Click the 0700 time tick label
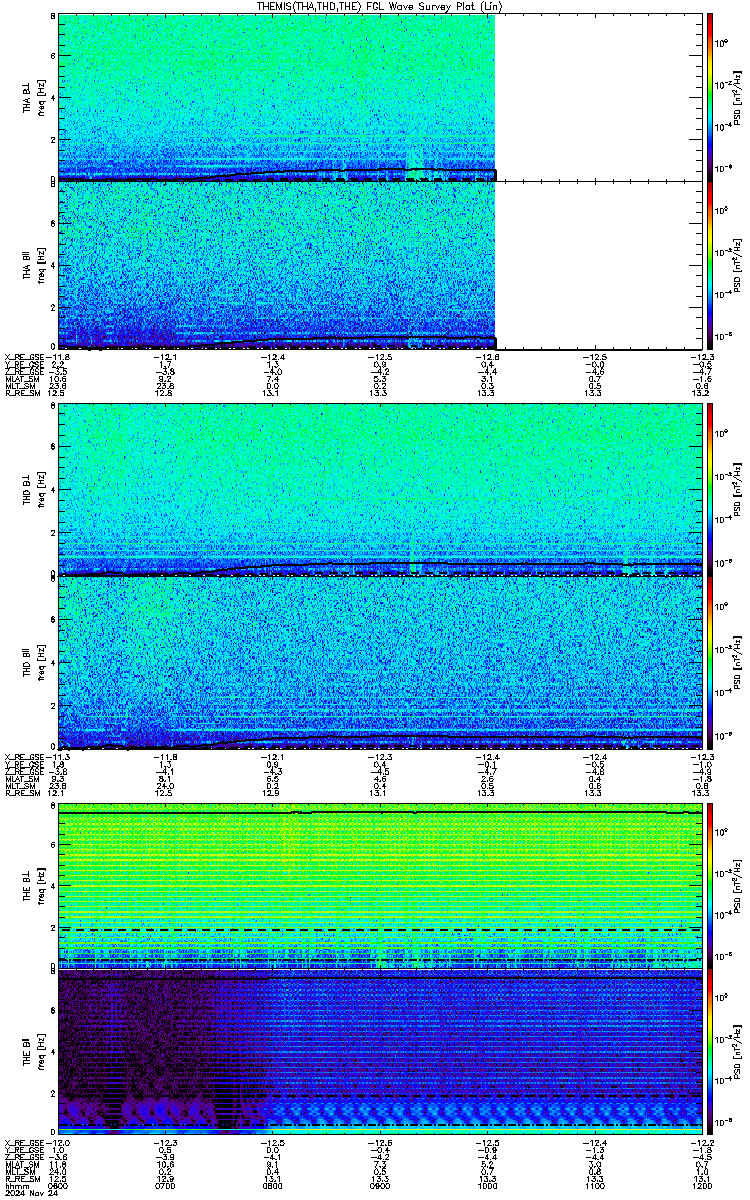This screenshot has height=1200, width=750. point(165,1185)
